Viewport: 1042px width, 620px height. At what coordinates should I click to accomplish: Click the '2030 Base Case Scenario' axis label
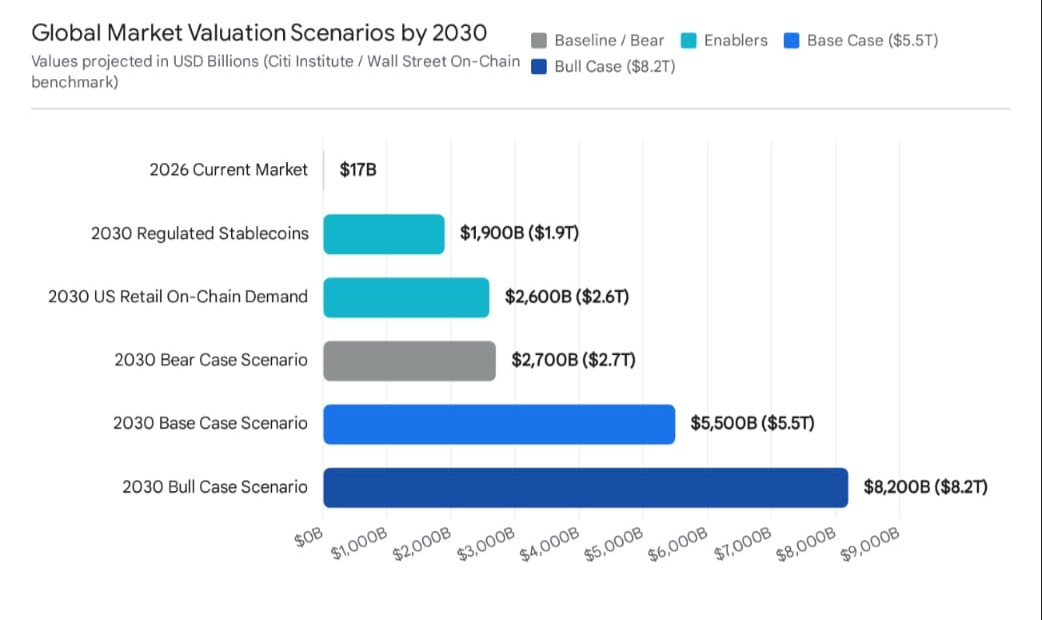pos(211,423)
